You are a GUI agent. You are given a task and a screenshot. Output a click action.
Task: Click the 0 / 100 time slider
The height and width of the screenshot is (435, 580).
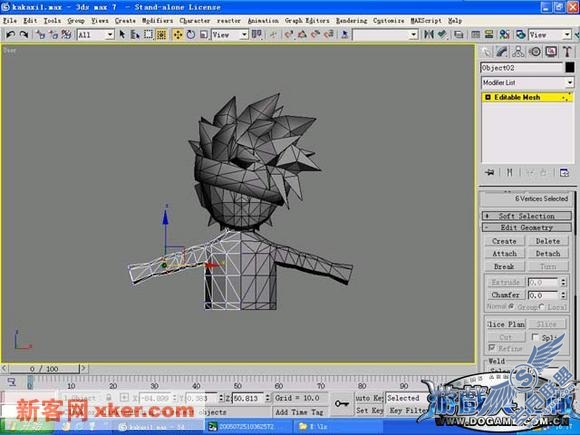coord(44,369)
